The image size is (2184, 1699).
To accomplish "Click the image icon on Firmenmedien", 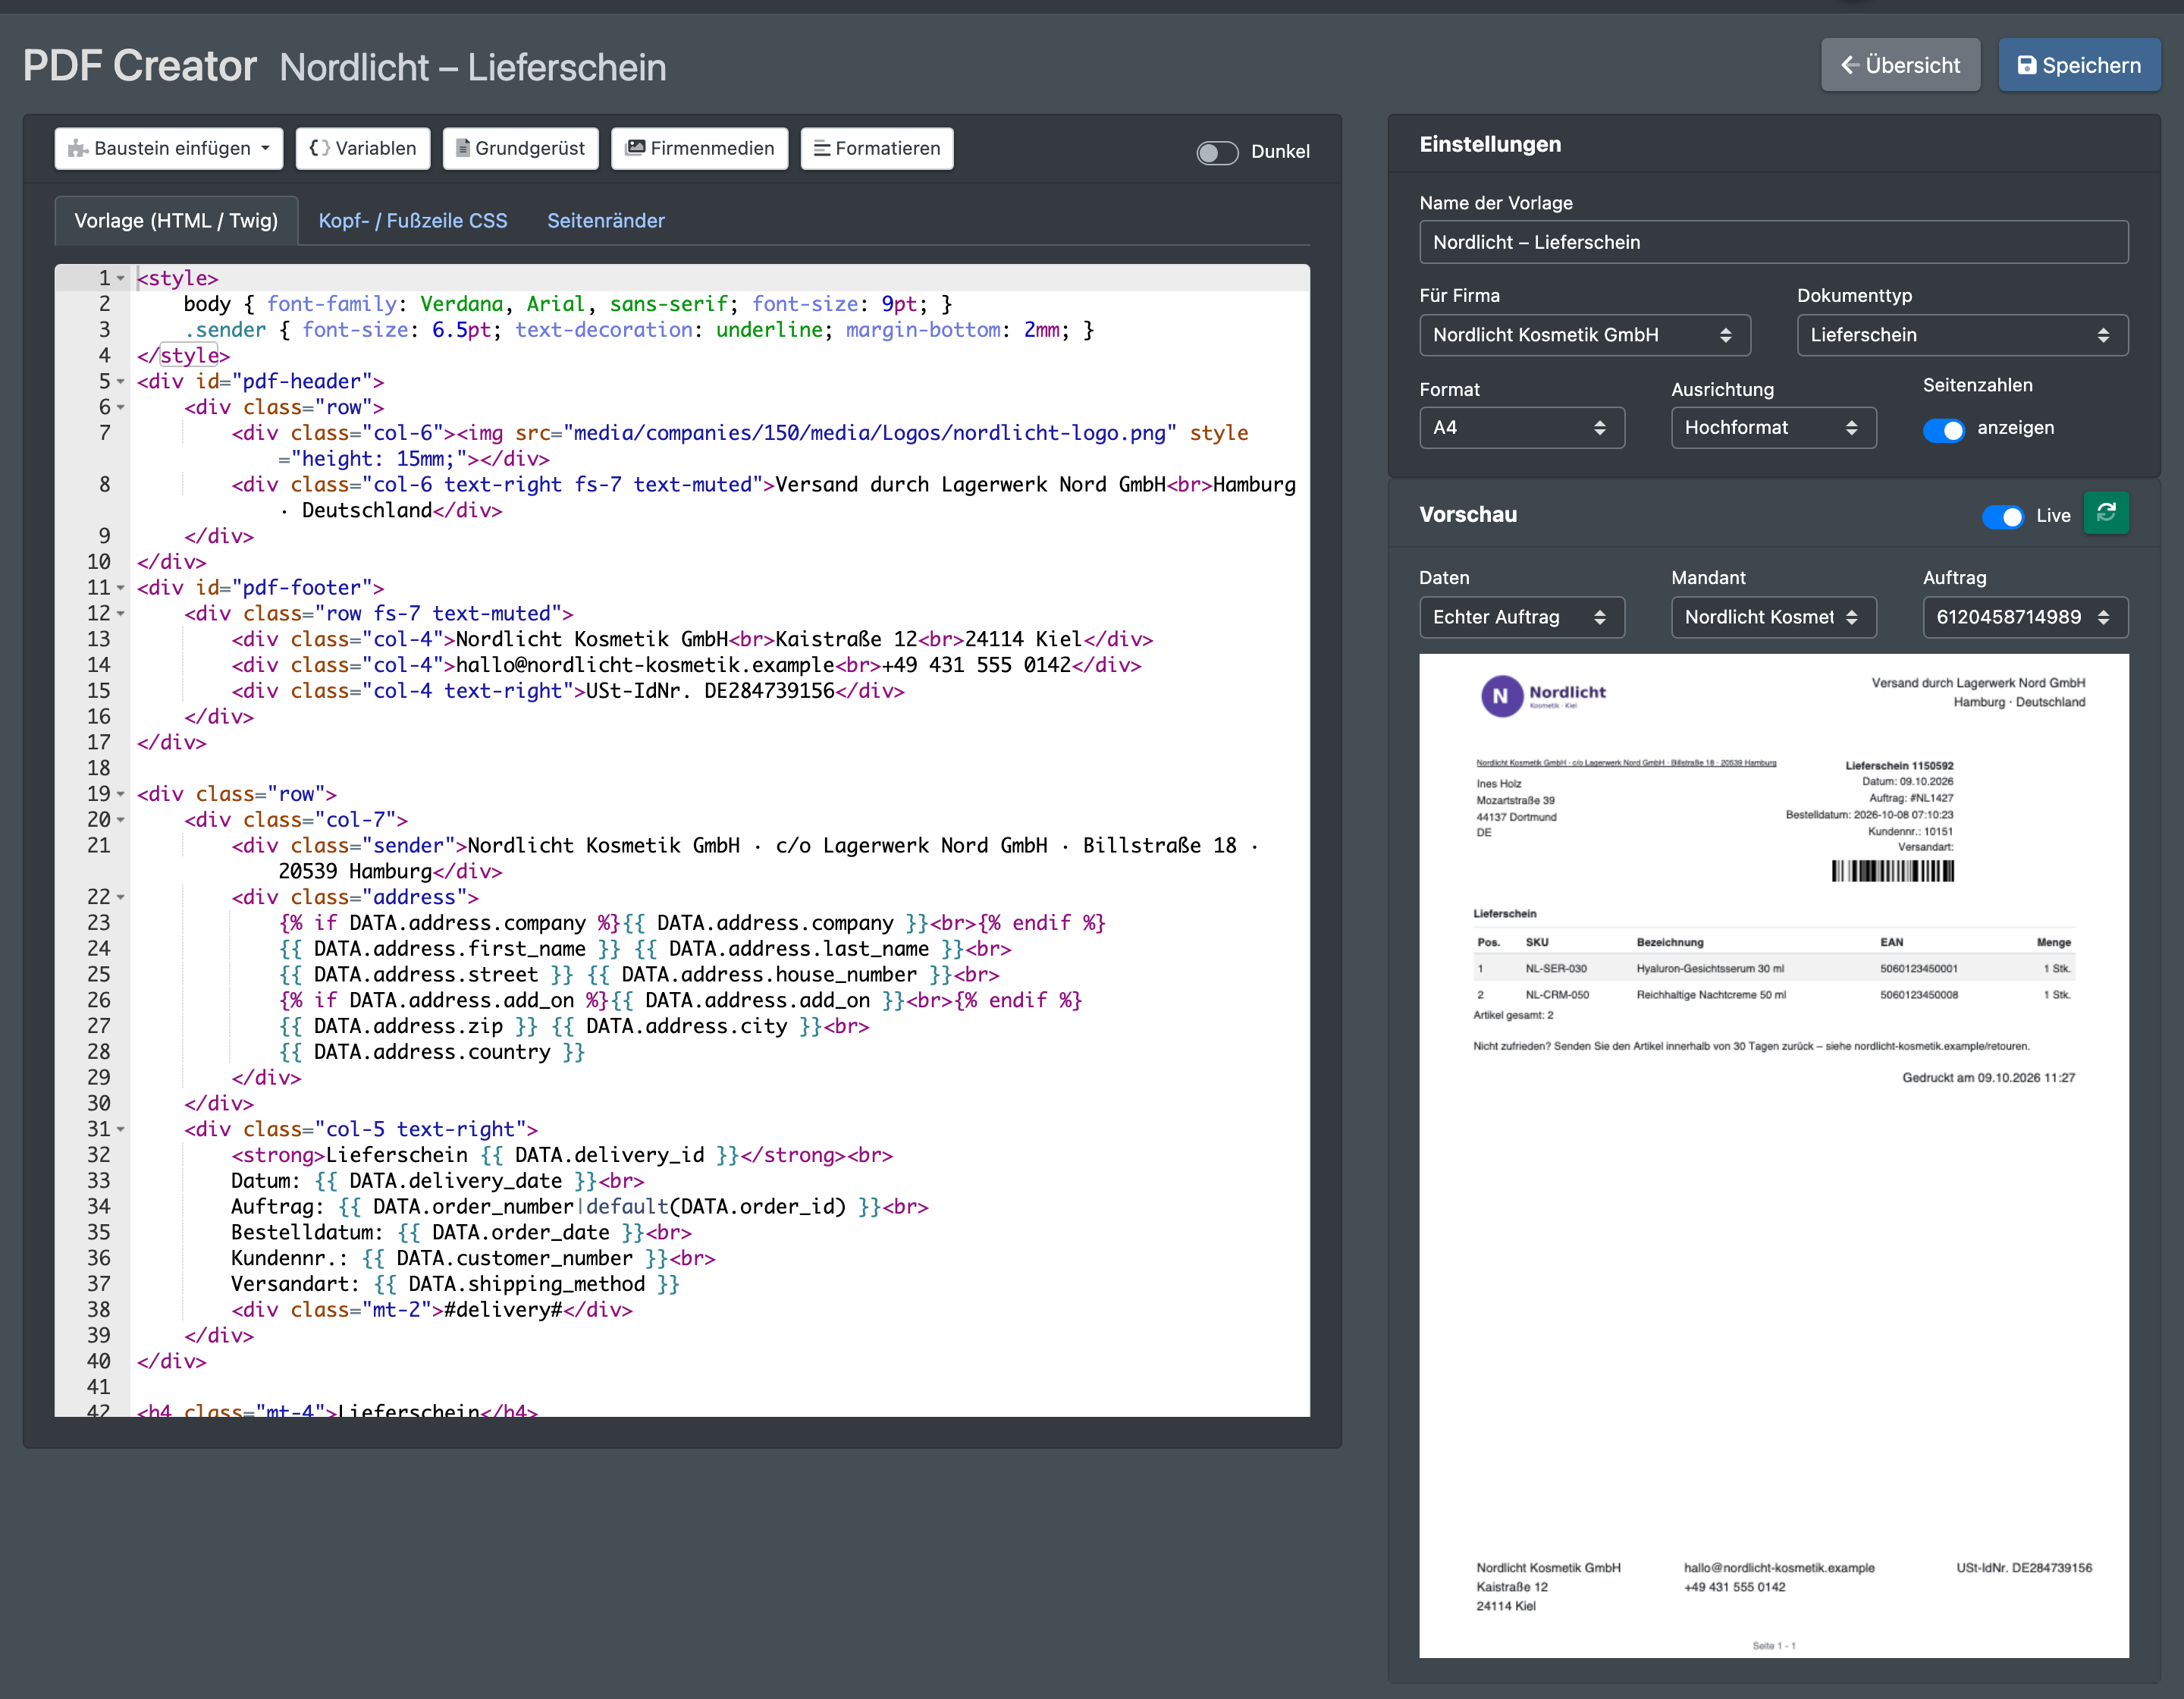I will (x=635, y=148).
